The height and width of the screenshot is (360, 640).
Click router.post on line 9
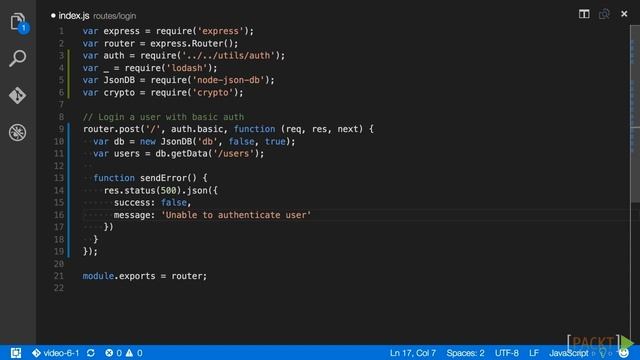click(x=111, y=129)
